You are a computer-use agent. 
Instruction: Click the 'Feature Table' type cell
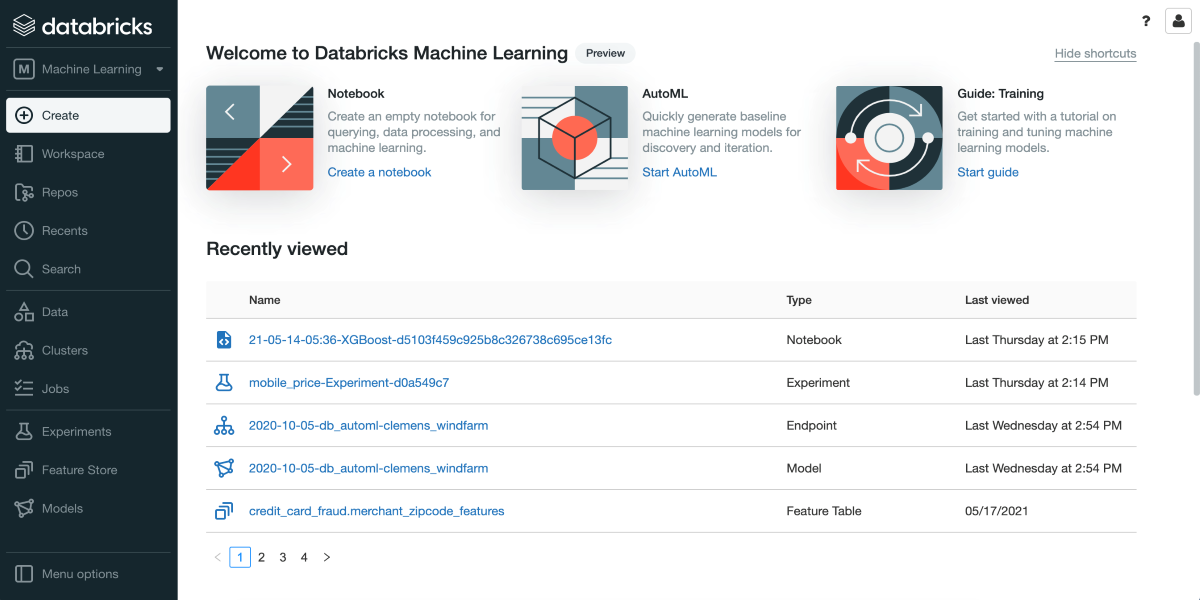point(824,511)
